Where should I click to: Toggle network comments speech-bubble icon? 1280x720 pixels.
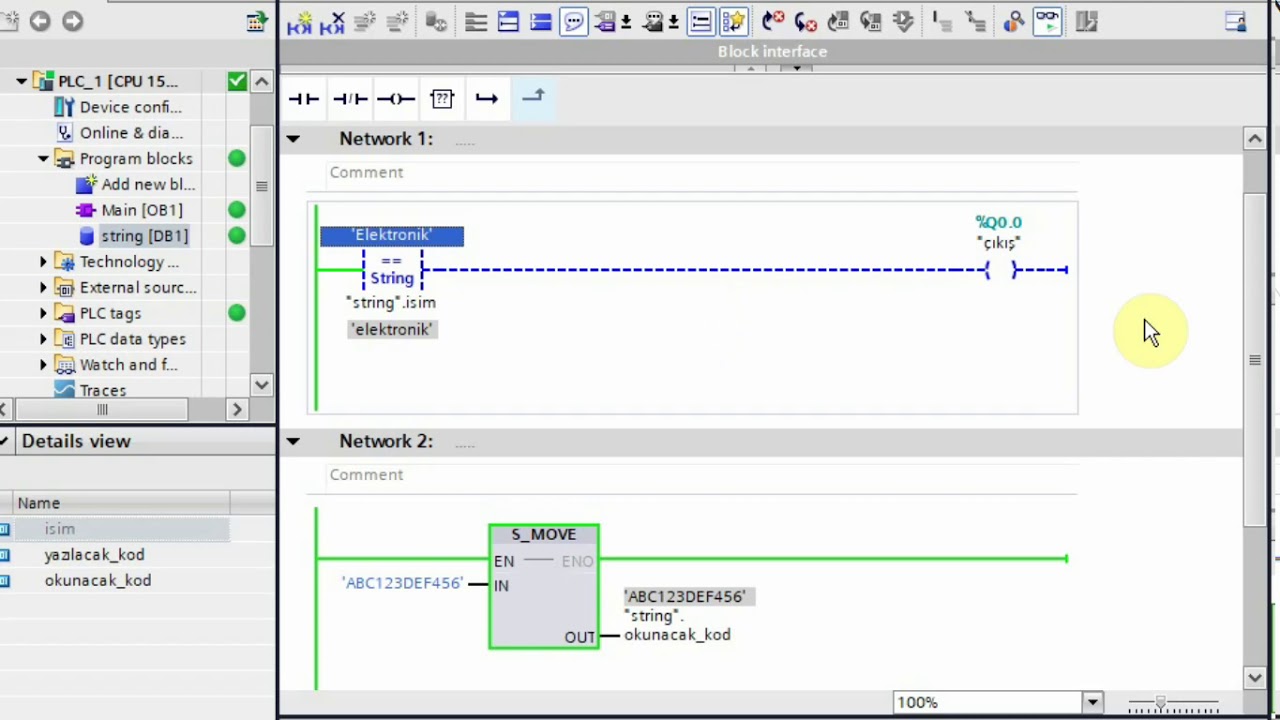(x=574, y=21)
